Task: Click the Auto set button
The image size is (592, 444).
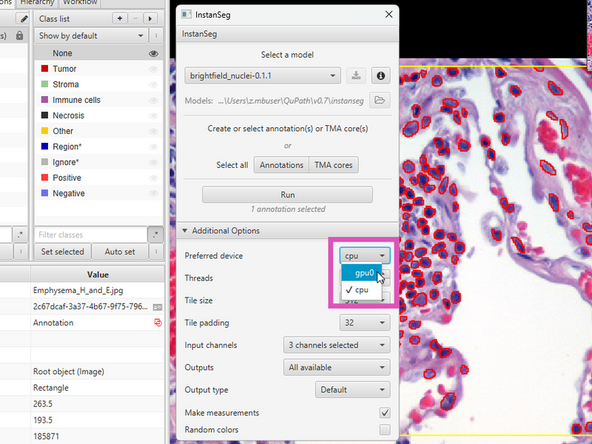Action: [x=120, y=252]
